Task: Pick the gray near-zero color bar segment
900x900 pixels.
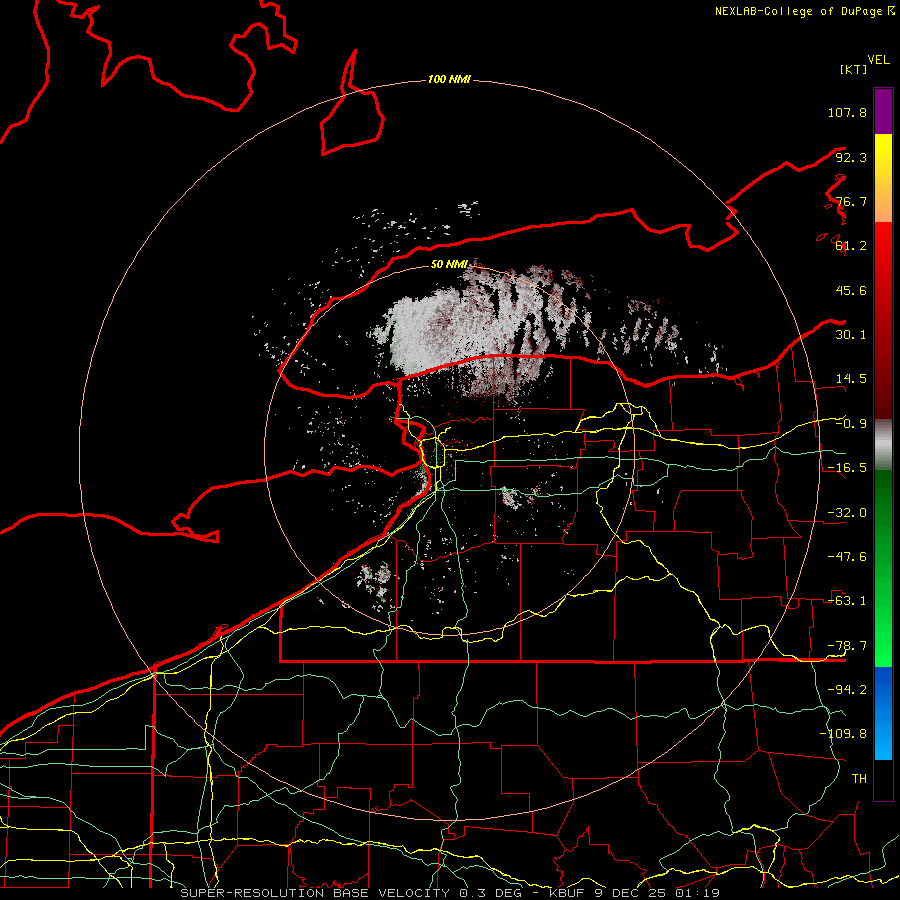Action: (883, 443)
